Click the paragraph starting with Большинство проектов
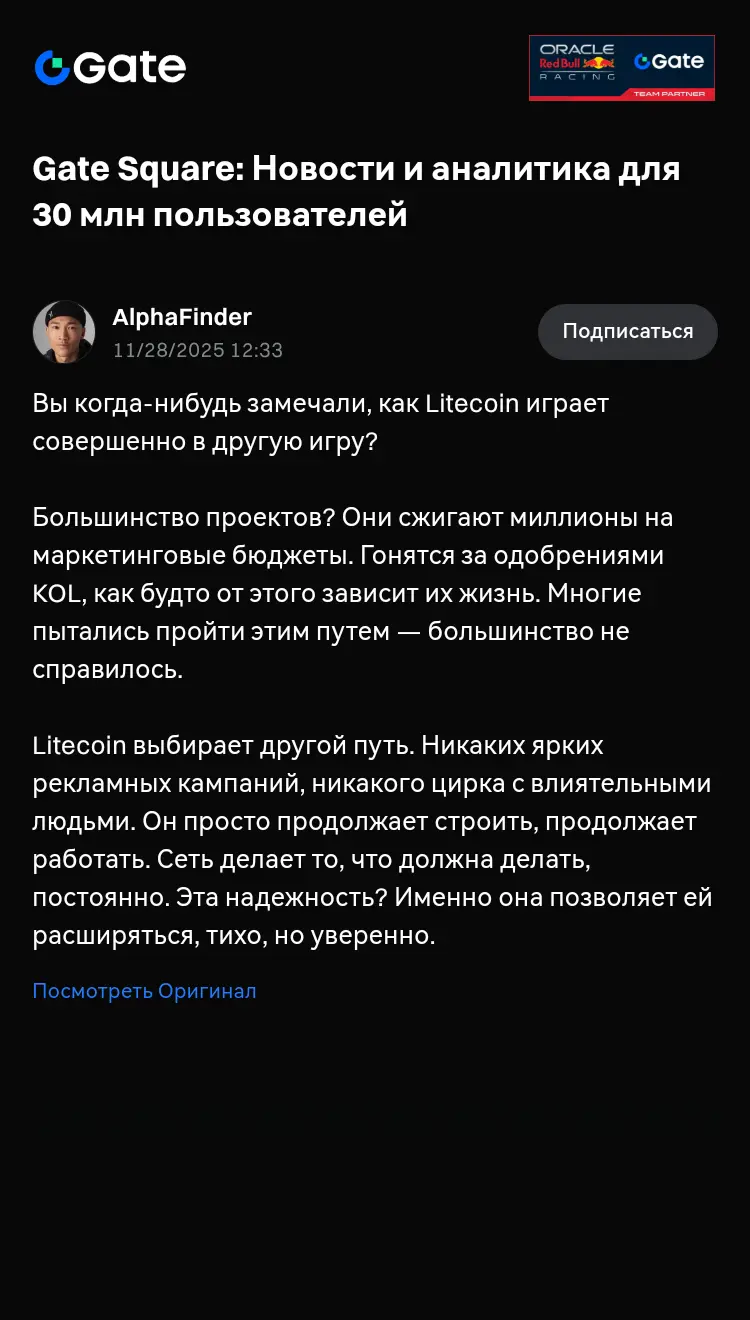This screenshot has height=1320, width=750. point(352,593)
